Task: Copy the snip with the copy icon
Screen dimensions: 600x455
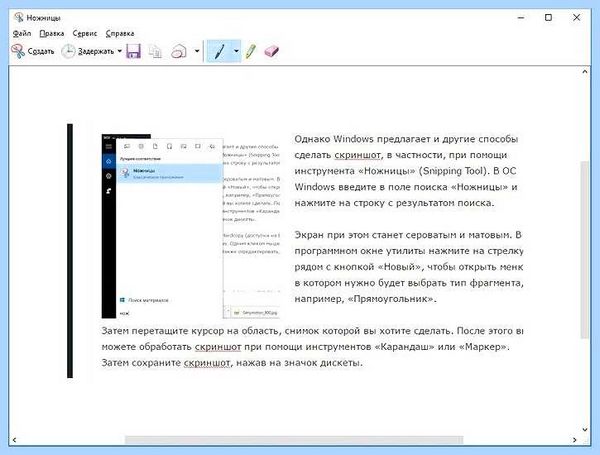Action: [x=155, y=51]
